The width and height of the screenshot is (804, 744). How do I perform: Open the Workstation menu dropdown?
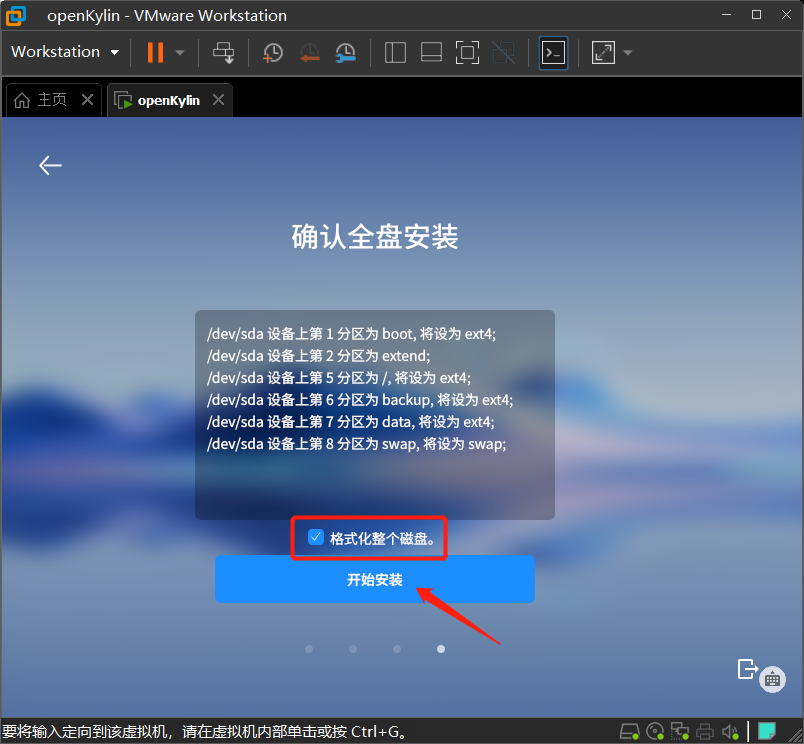[65, 52]
